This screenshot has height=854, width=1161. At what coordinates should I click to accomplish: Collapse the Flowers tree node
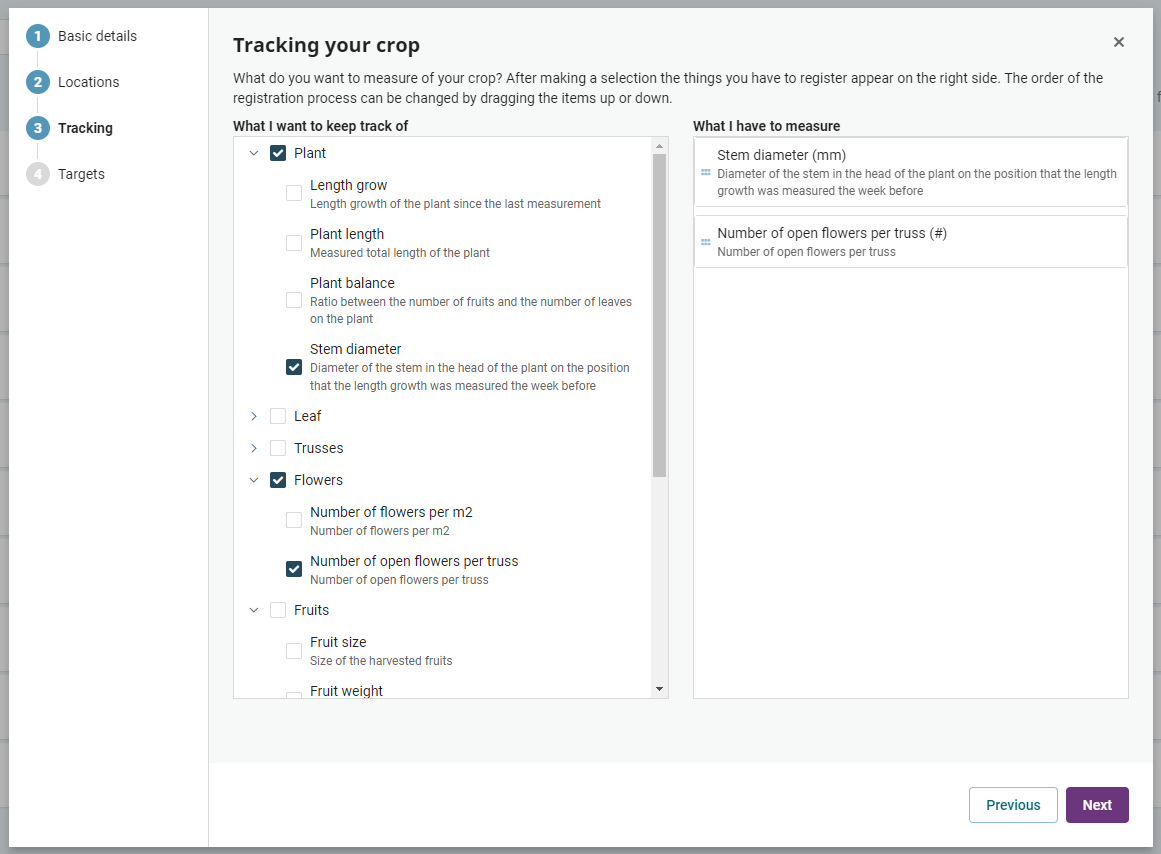coord(254,480)
